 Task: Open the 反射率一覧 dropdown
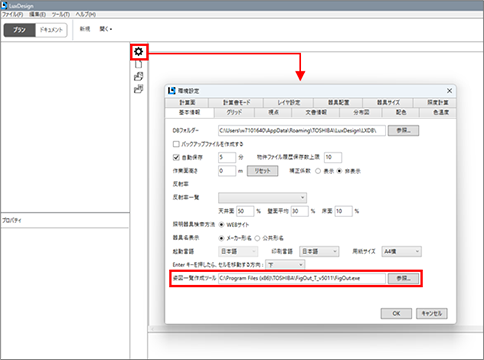(262, 197)
